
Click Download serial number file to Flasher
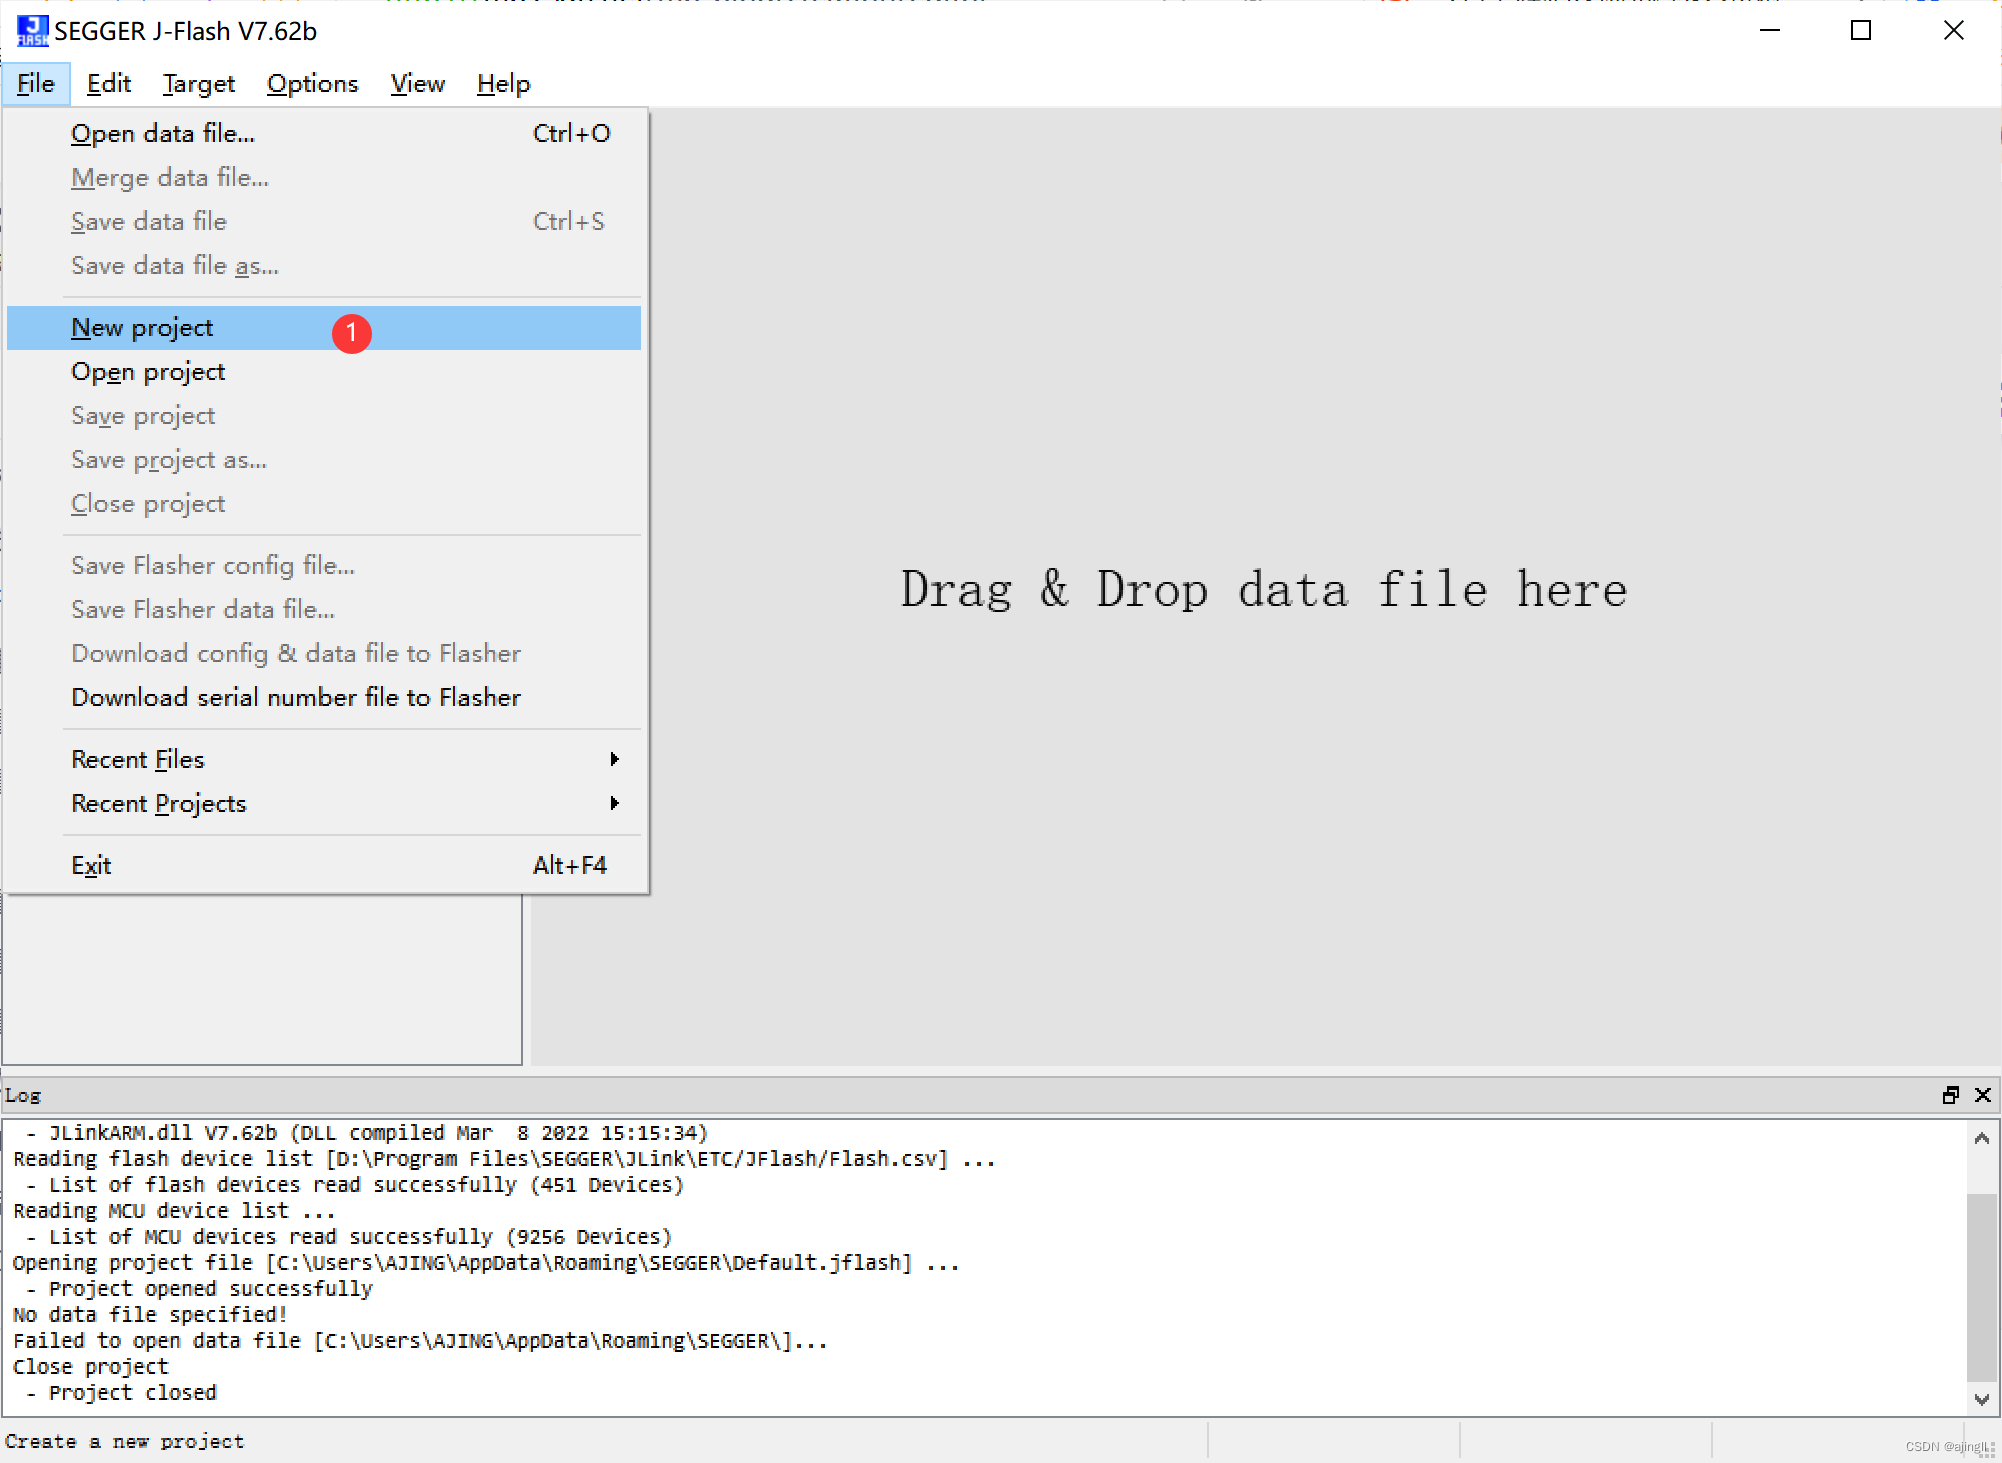point(296,698)
